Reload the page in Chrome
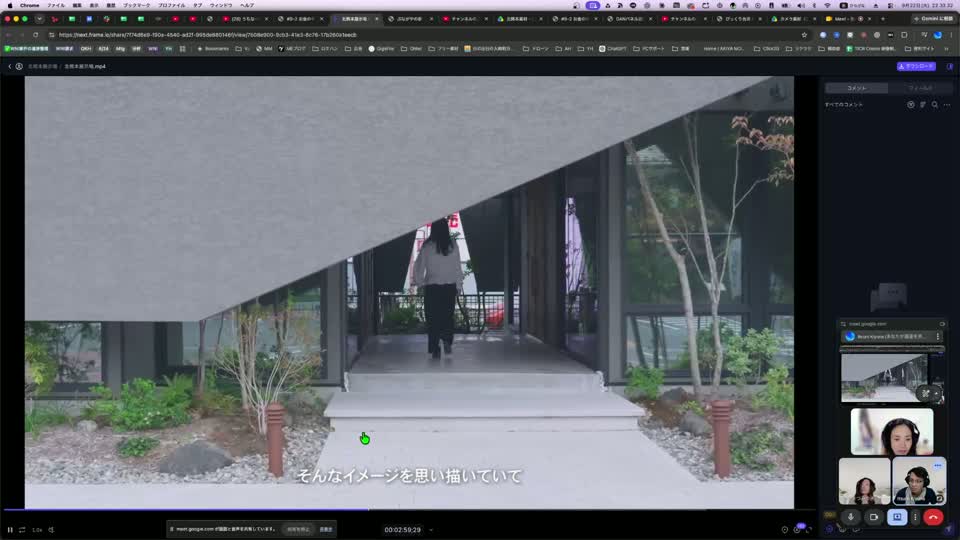This screenshot has height=540, width=960. [36, 35]
